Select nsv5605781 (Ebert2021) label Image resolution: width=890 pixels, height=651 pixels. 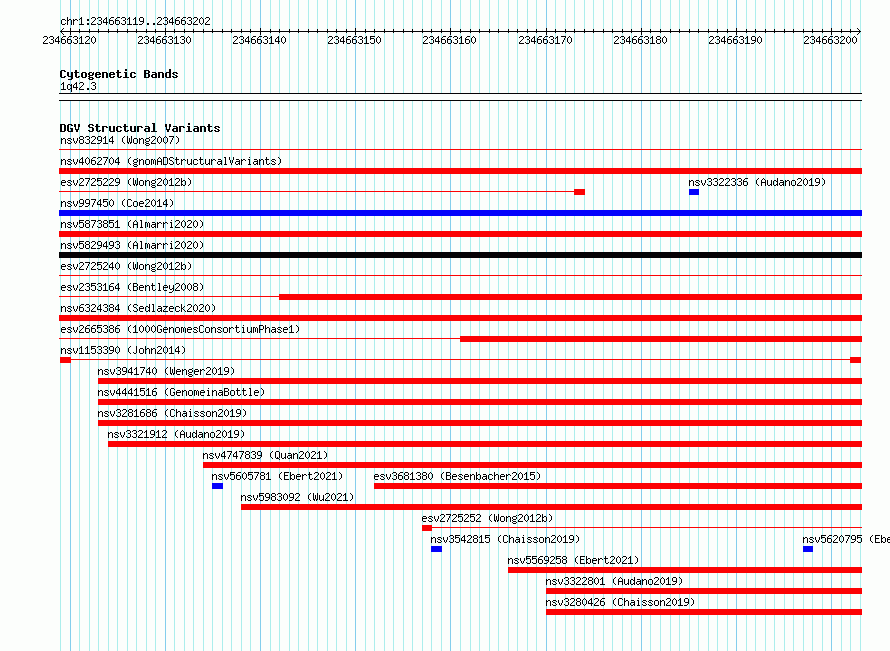coord(277,476)
